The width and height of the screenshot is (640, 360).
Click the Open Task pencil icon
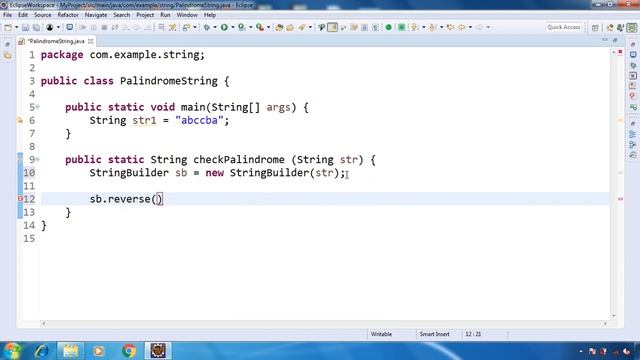[x=302, y=27]
